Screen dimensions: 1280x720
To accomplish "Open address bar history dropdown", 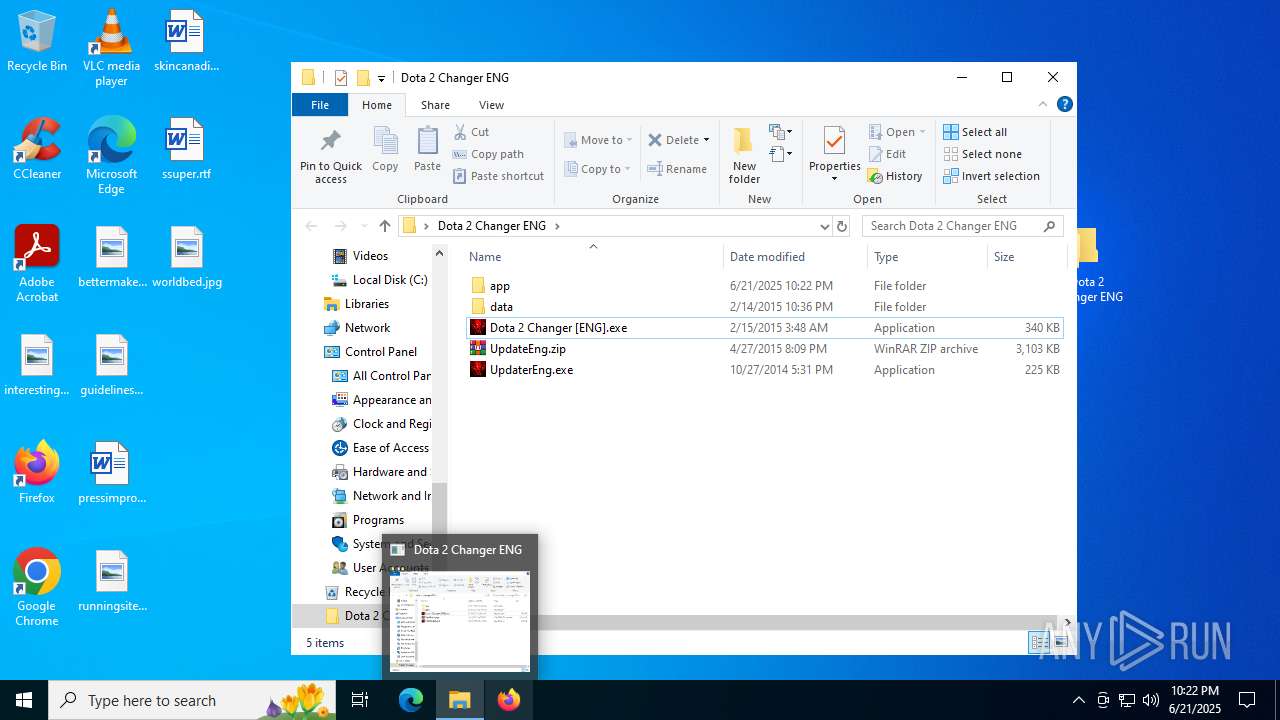I will (824, 226).
